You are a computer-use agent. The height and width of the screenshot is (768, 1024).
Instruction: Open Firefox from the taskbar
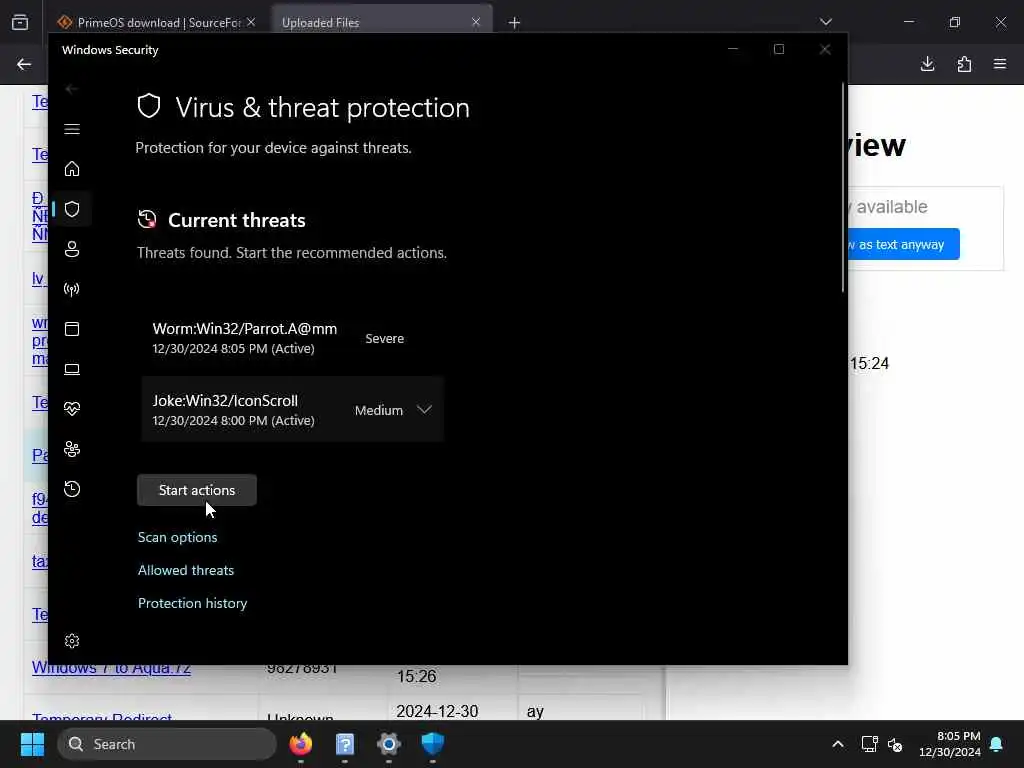pyautogui.click(x=301, y=744)
